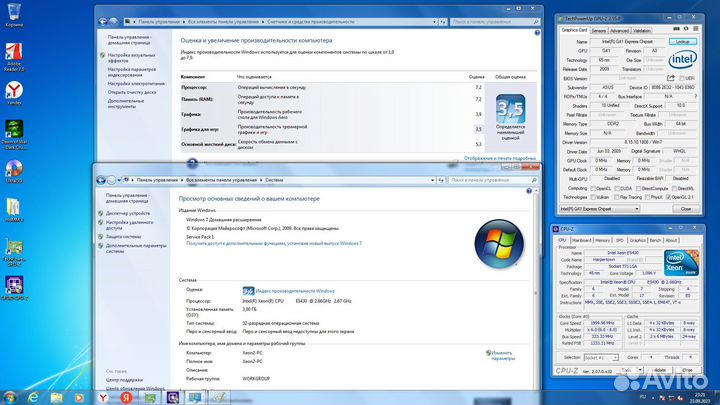Click the search field in System window
The image size is (720, 405).
493,180
